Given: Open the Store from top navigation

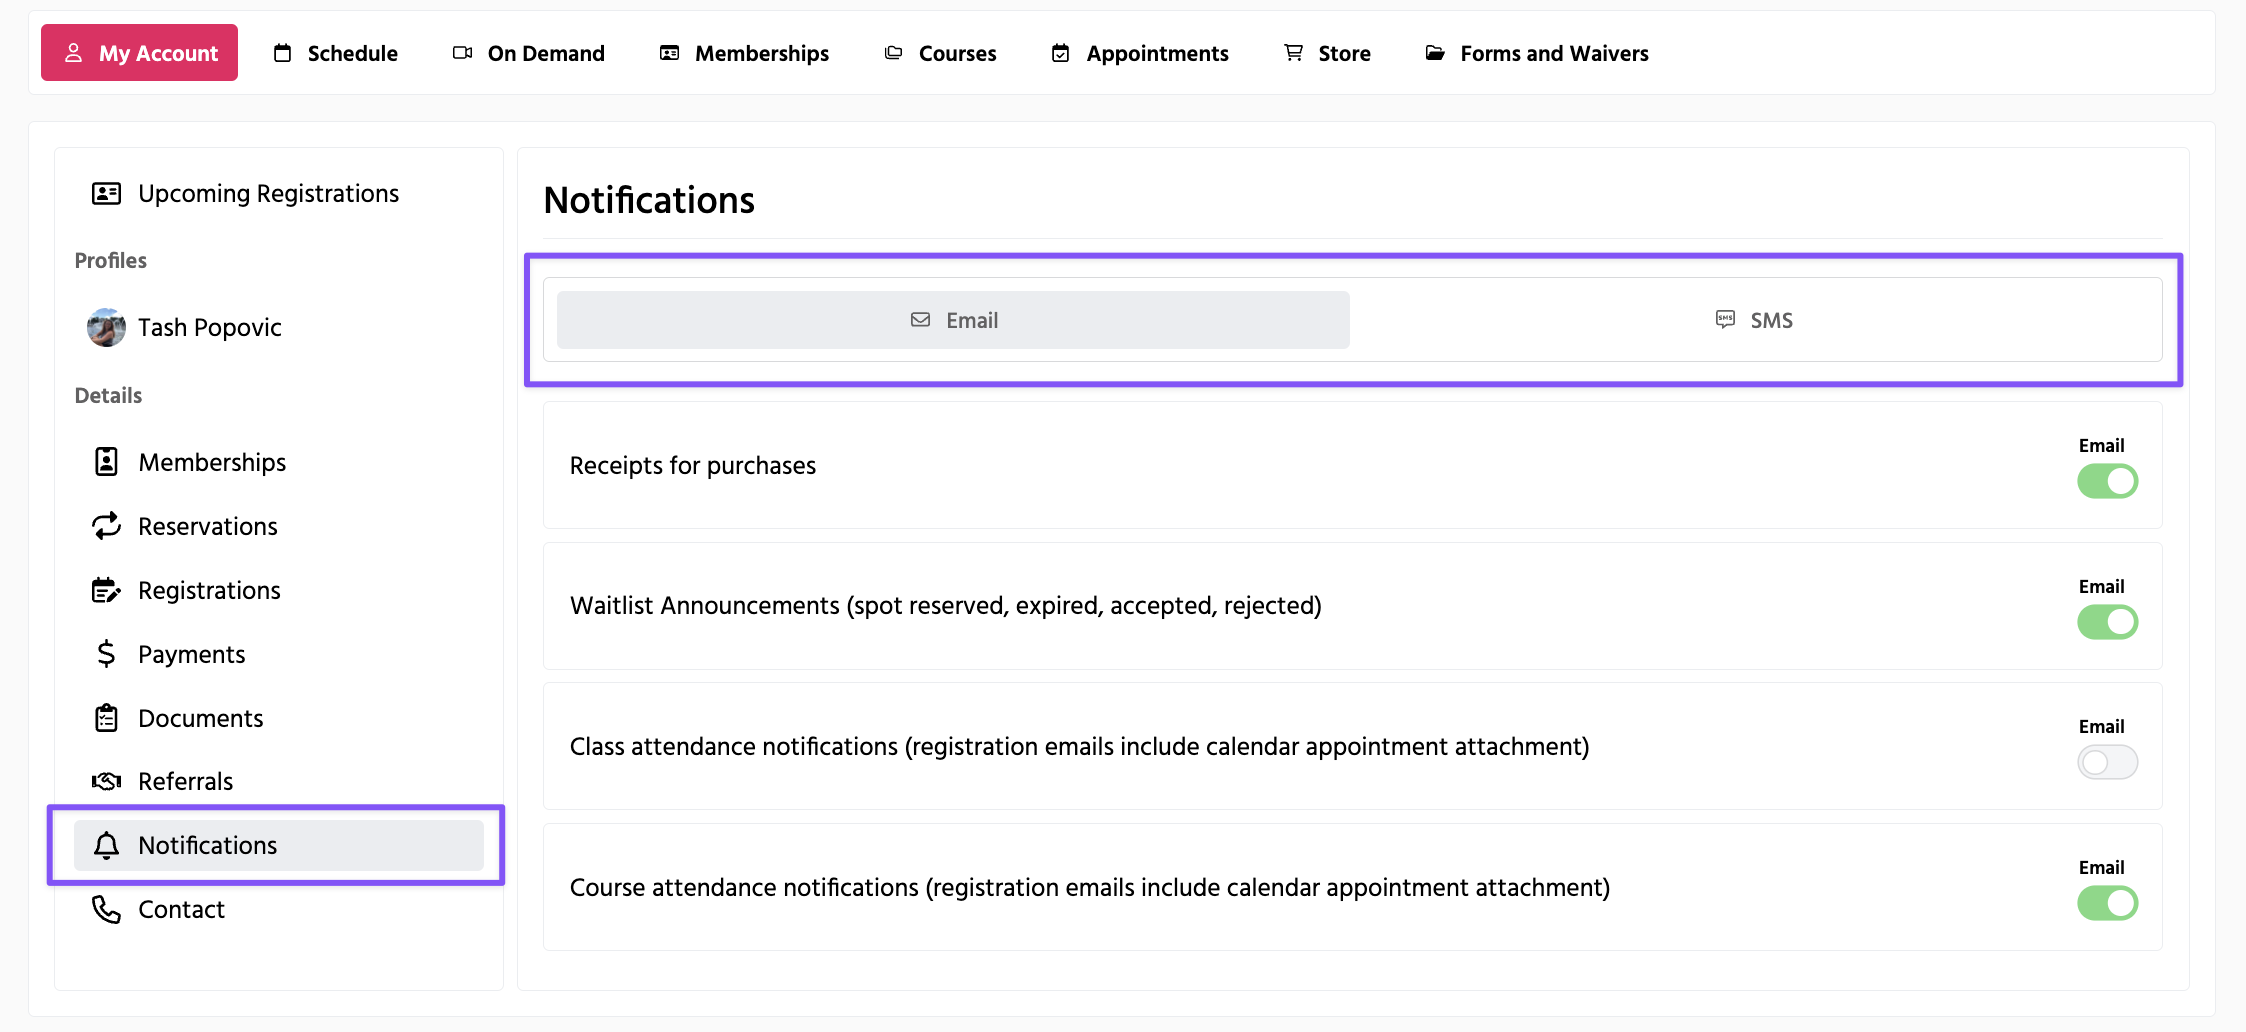Looking at the screenshot, I should (1327, 53).
